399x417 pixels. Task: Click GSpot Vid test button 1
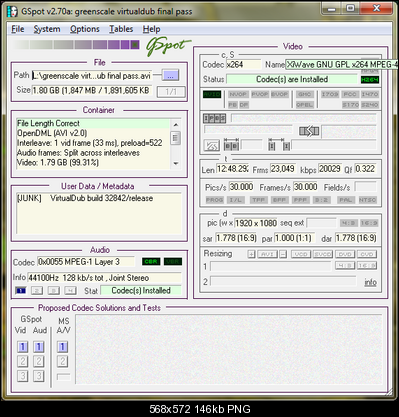(22, 347)
